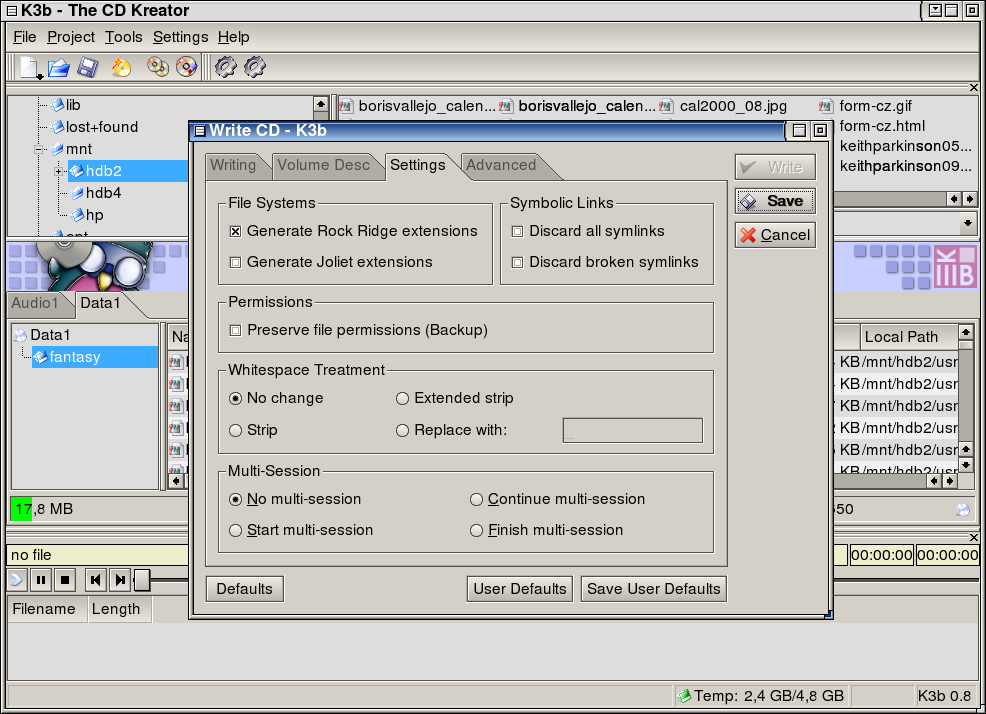Click the Defaults button

pos(245,589)
